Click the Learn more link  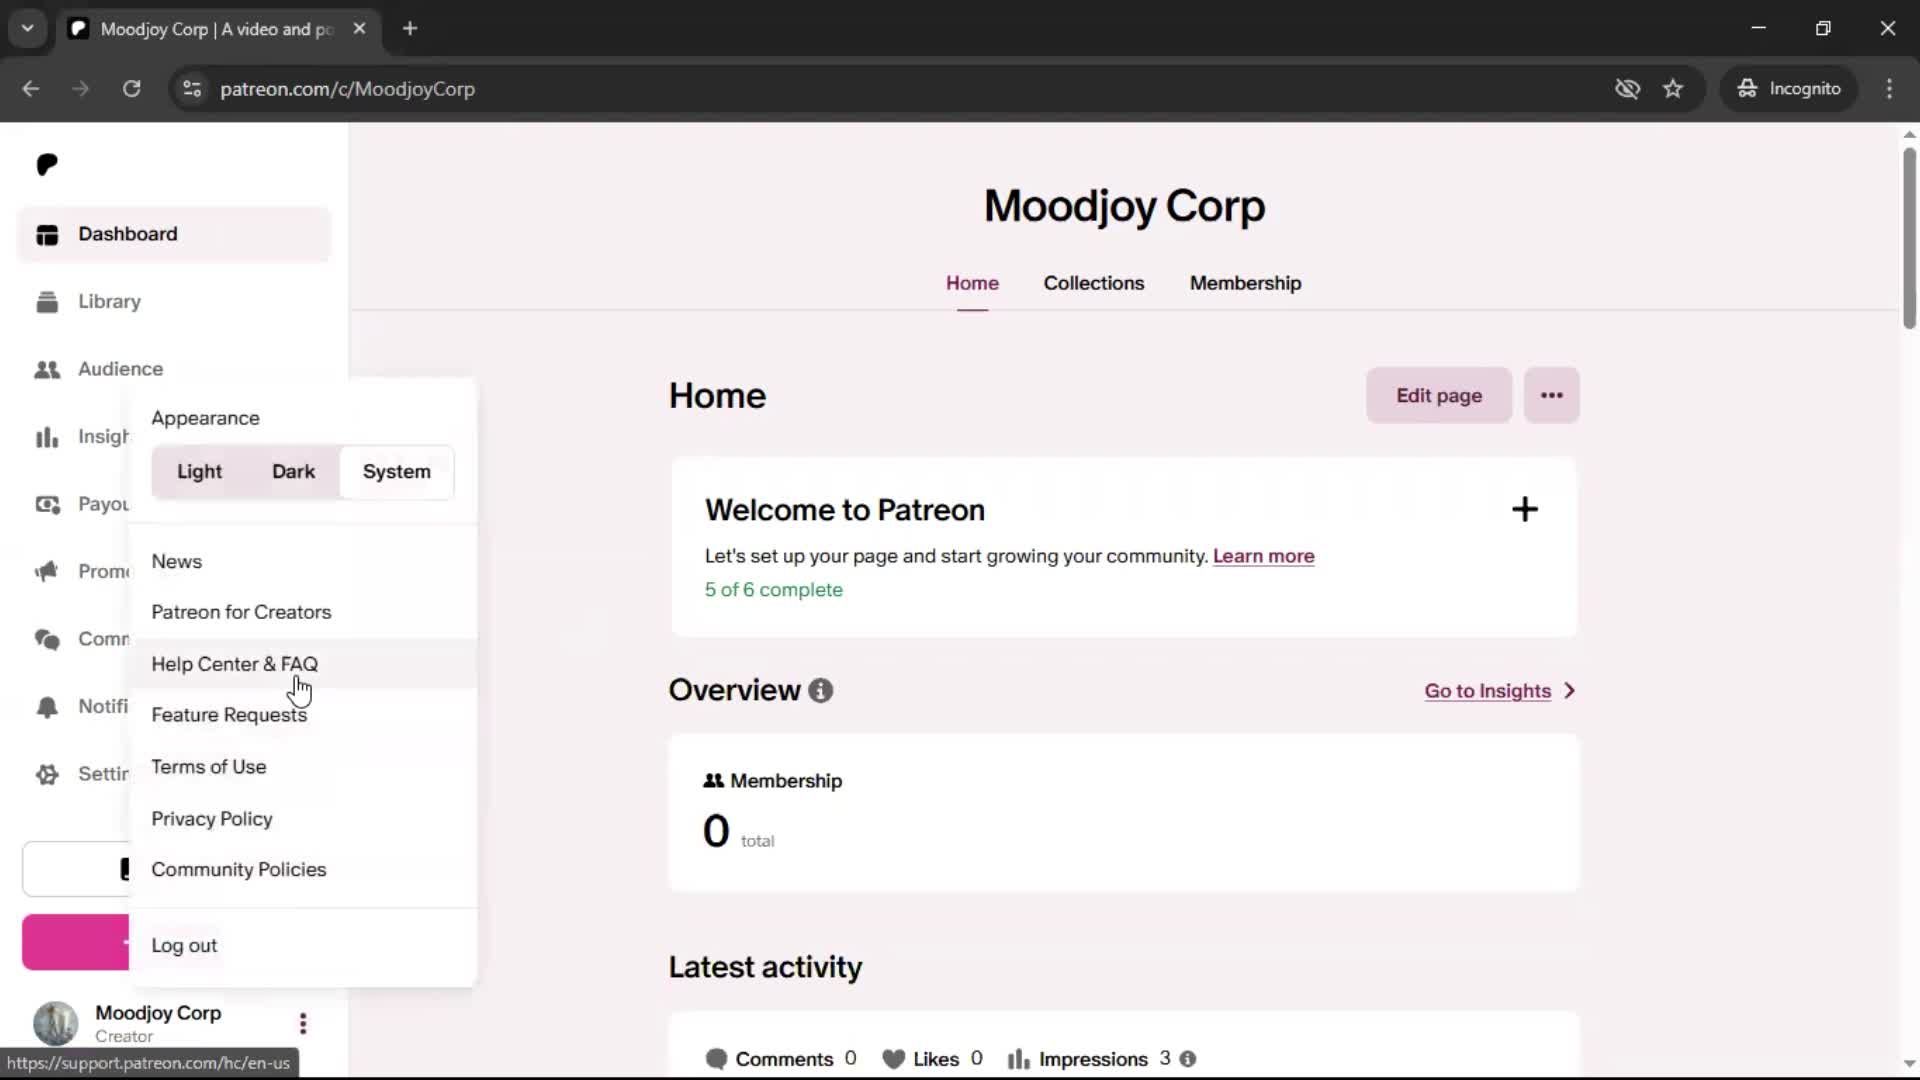point(1263,556)
